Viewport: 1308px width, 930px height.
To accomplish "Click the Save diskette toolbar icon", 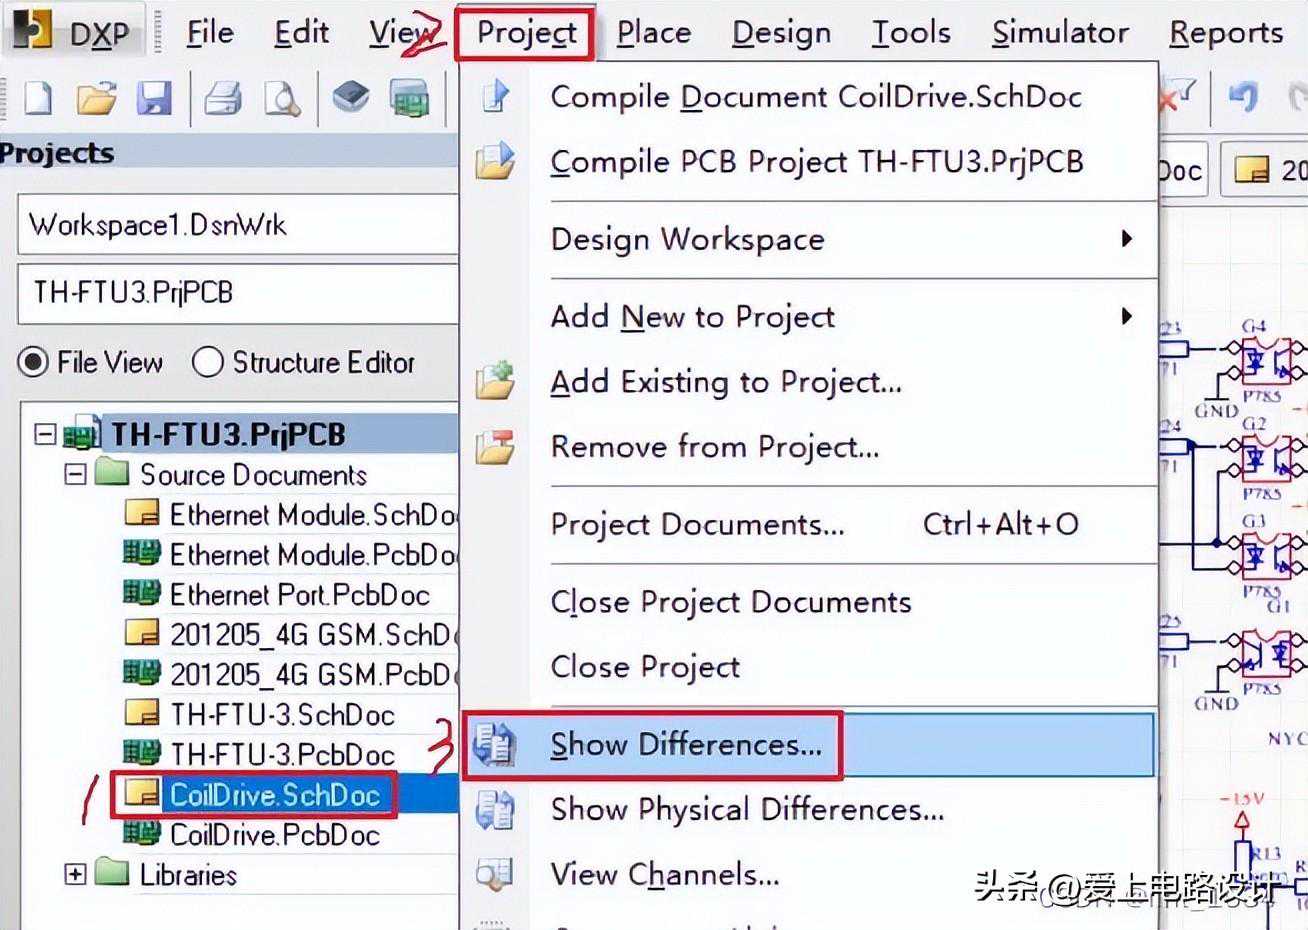I will [154, 98].
